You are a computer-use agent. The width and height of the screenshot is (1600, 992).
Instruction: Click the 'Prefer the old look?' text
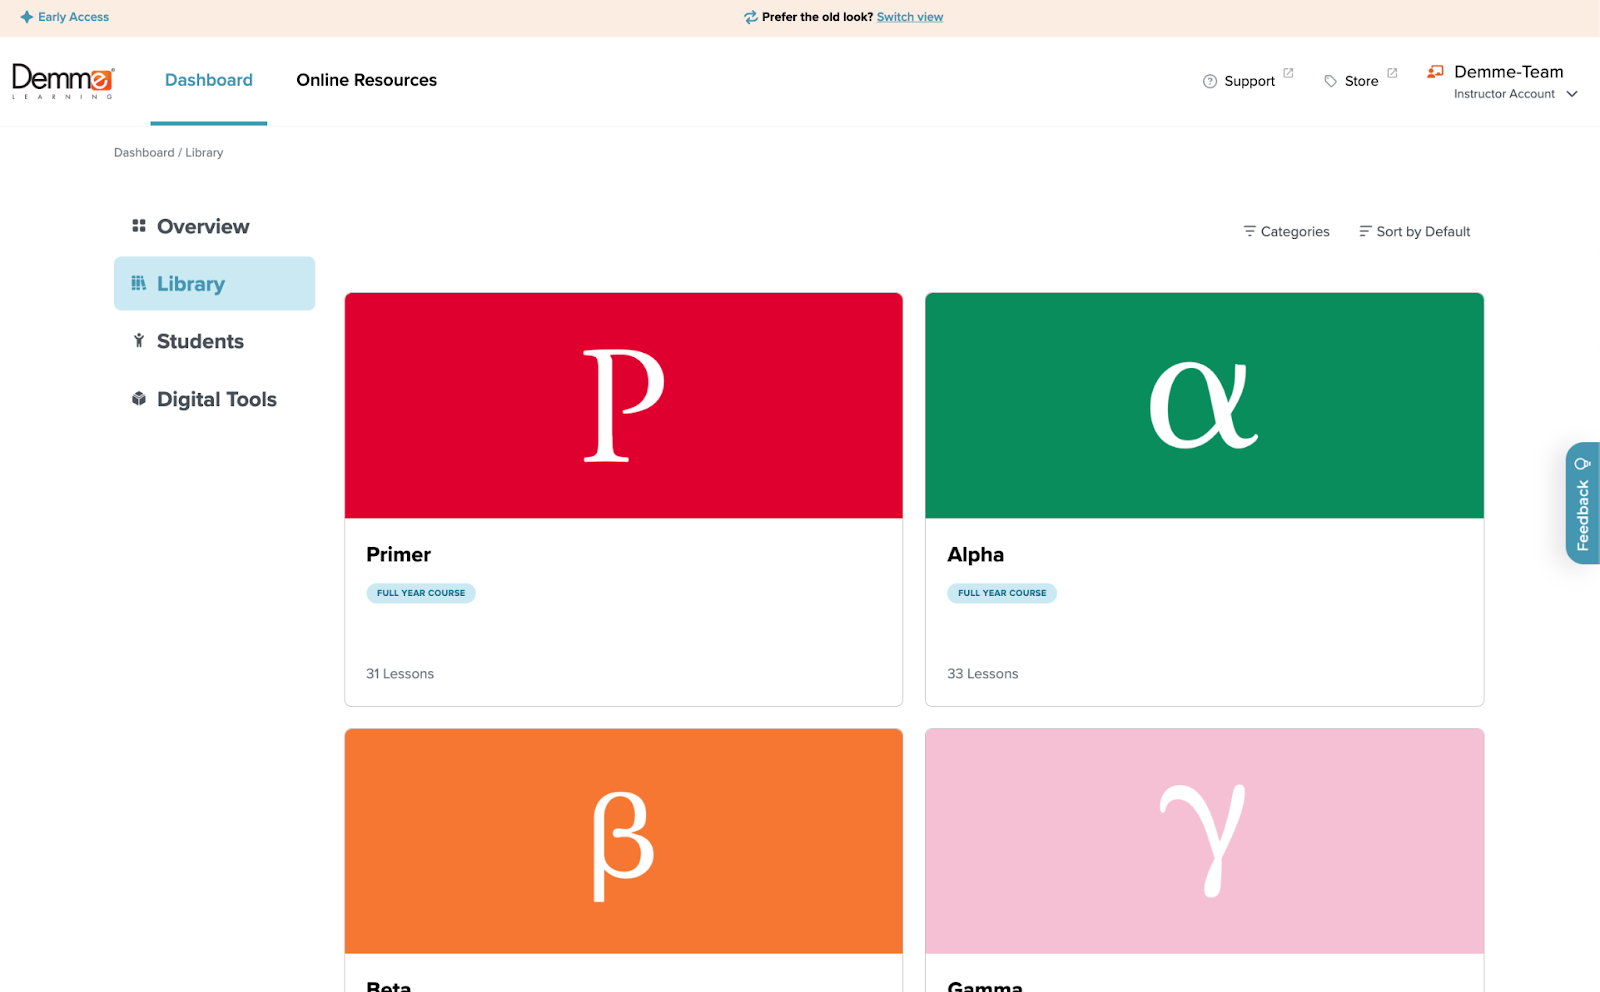[817, 17]
